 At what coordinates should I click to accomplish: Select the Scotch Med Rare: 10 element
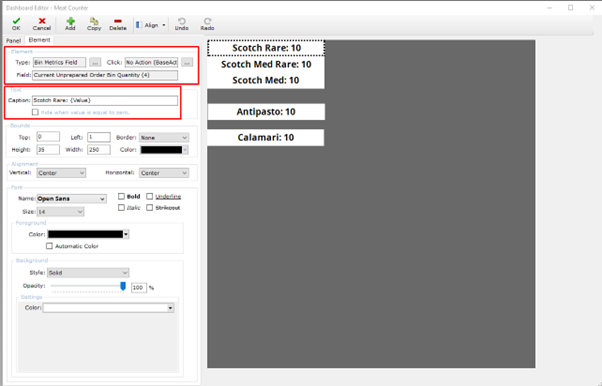[266, 64]
